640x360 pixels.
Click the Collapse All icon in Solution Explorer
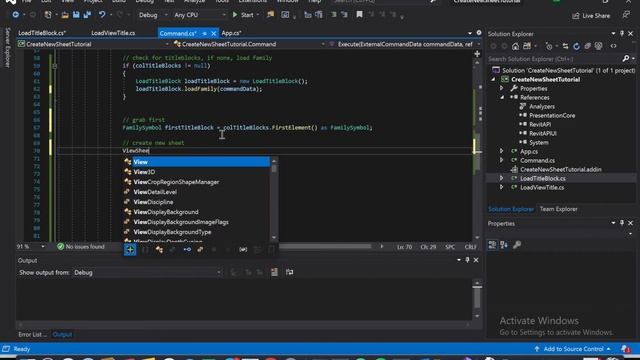pos(587,47)
